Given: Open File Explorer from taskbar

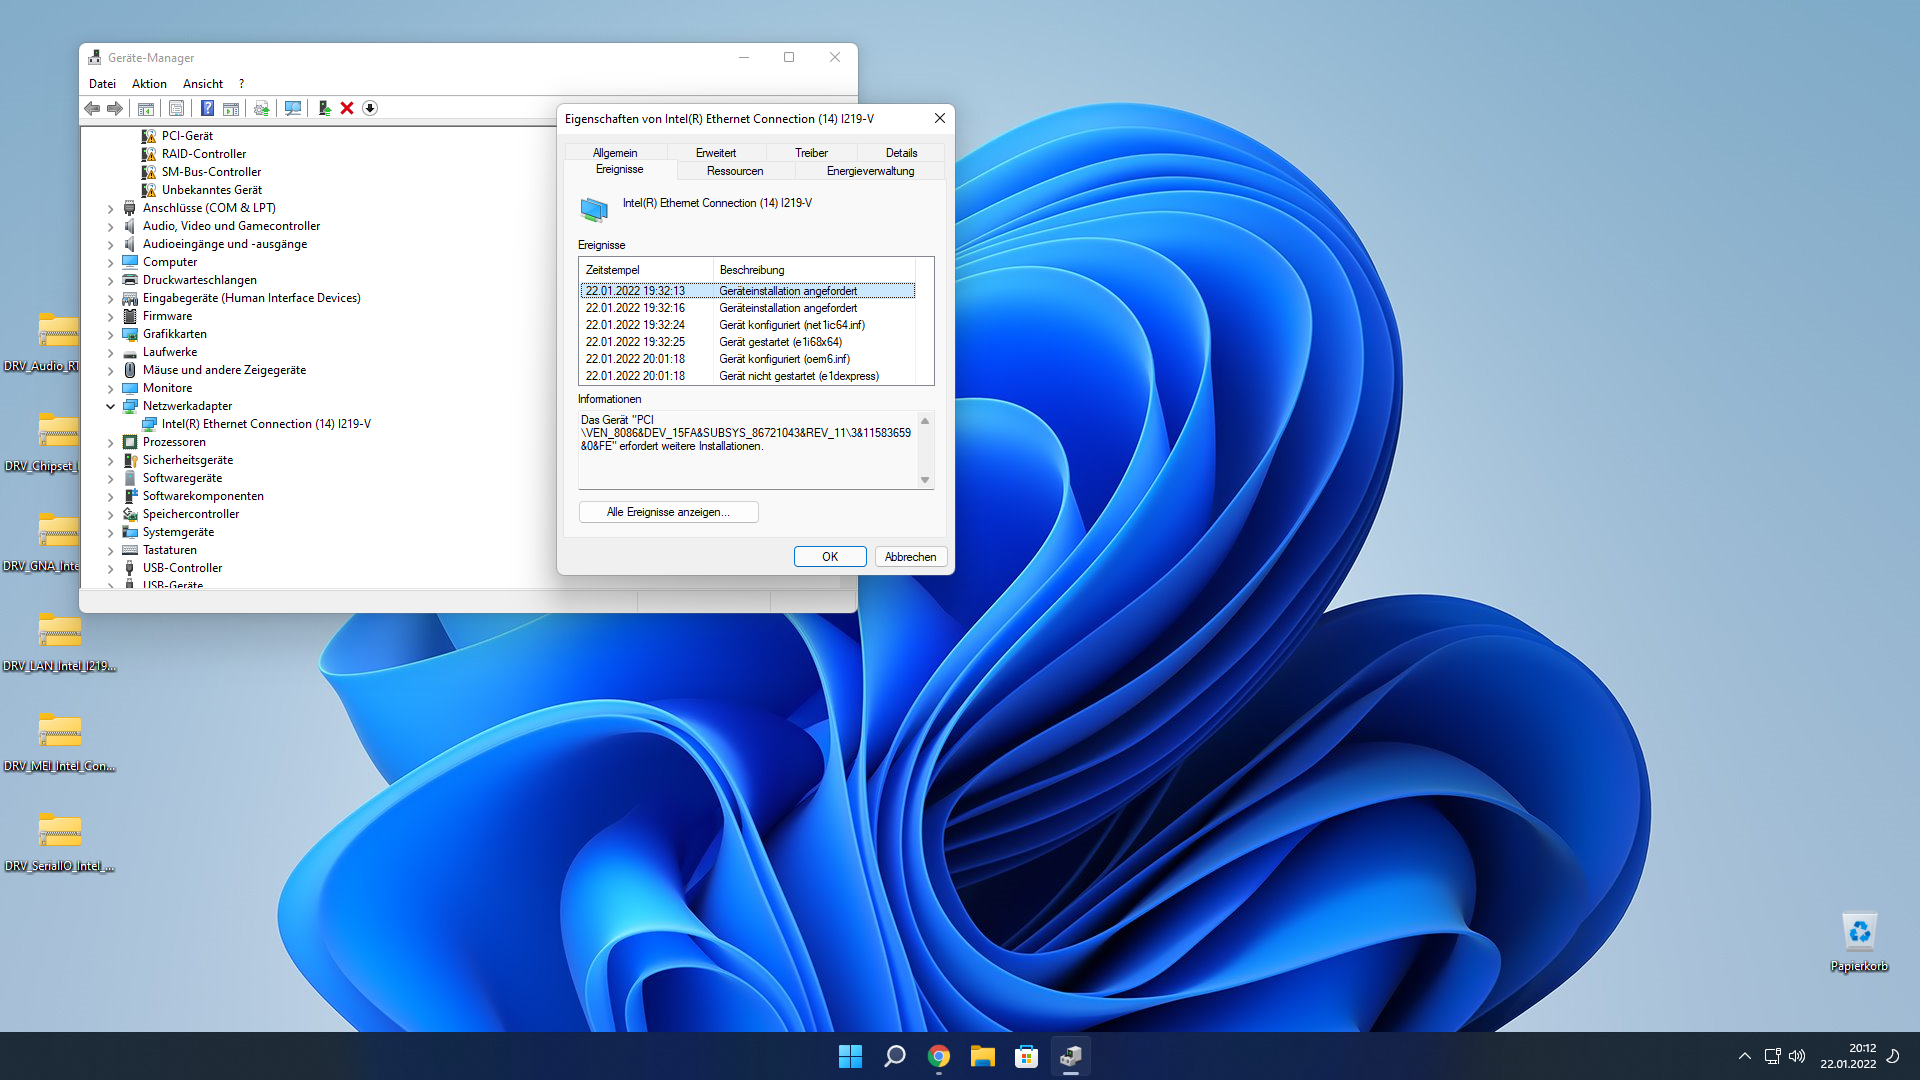Looking at the screenshot, I should tap(982, 1056).
